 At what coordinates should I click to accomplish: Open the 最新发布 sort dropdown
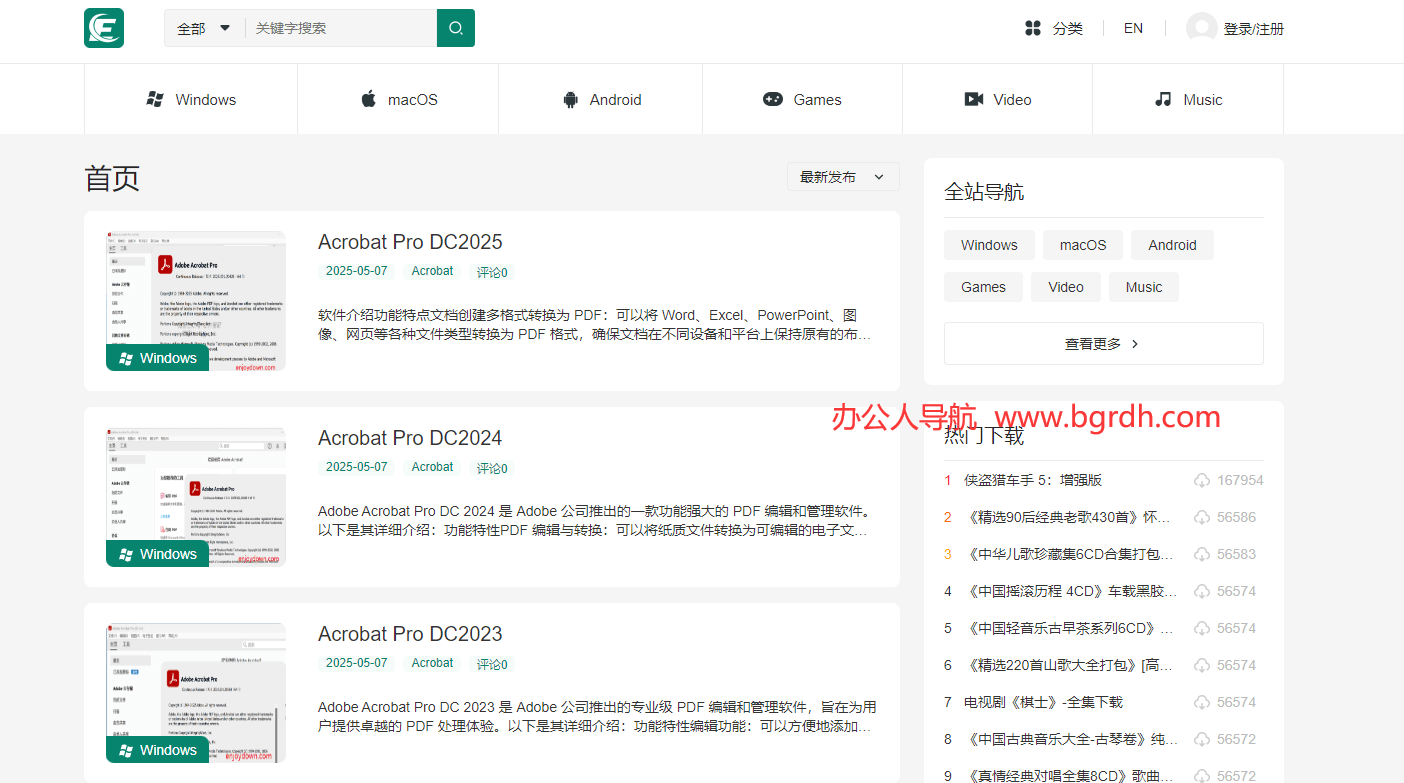(x=842, y=177)
